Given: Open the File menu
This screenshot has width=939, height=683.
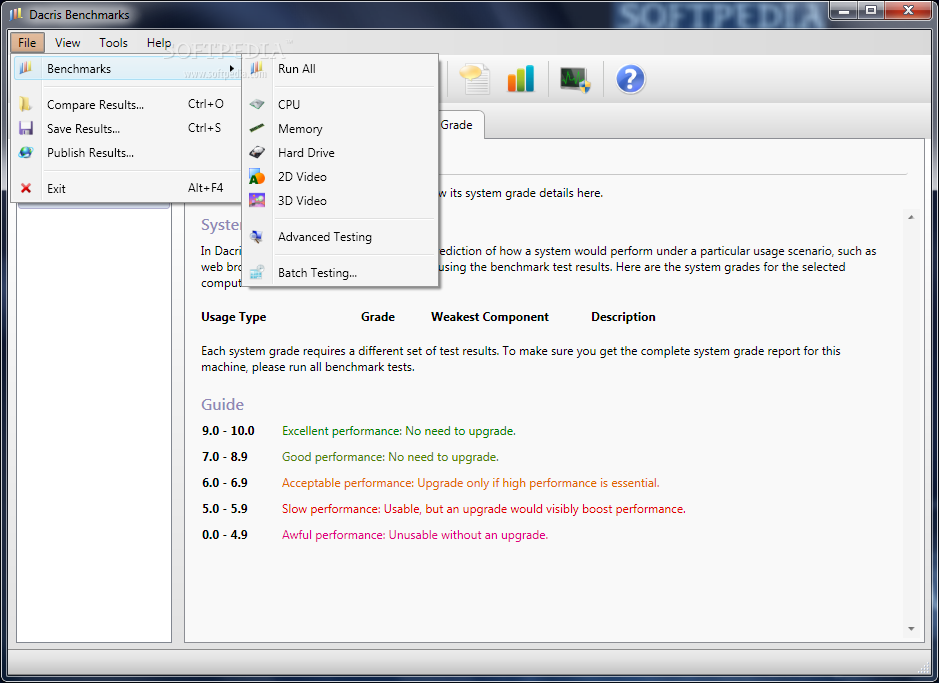Looking at the screenshot, I should tap(27, 43).
